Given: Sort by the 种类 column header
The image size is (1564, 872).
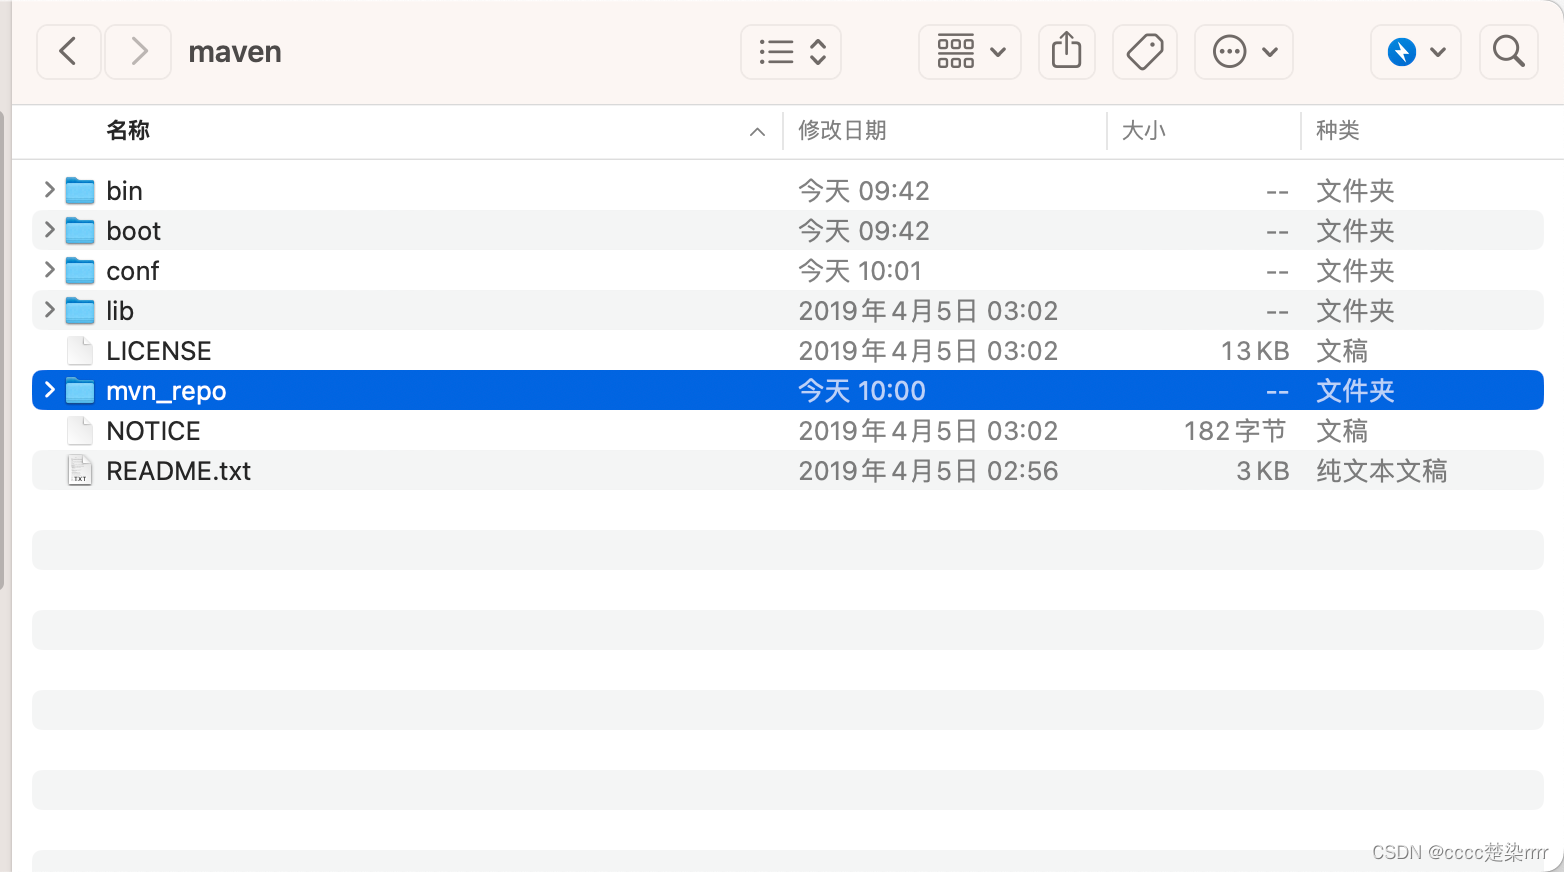Looking at the screenshot, I should (1338, 130).
